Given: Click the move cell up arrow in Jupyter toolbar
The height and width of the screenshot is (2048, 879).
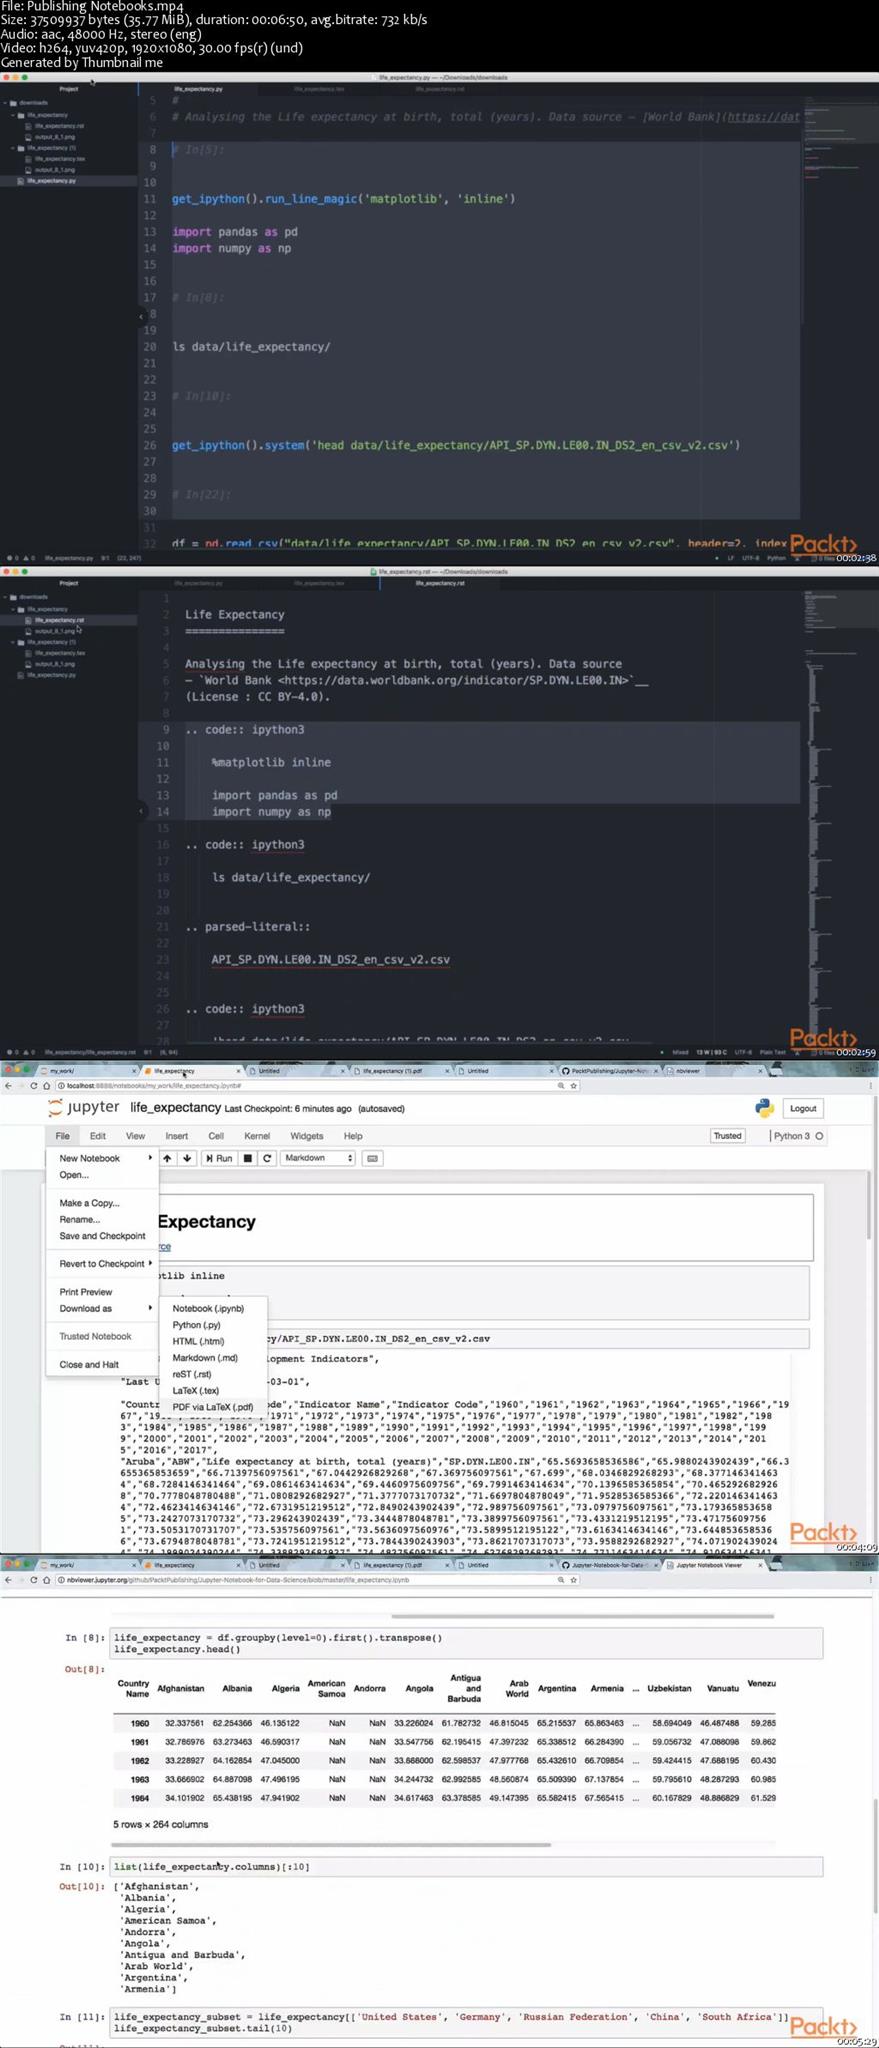Looking at the screenshot, I should [x=167, y=1158].
